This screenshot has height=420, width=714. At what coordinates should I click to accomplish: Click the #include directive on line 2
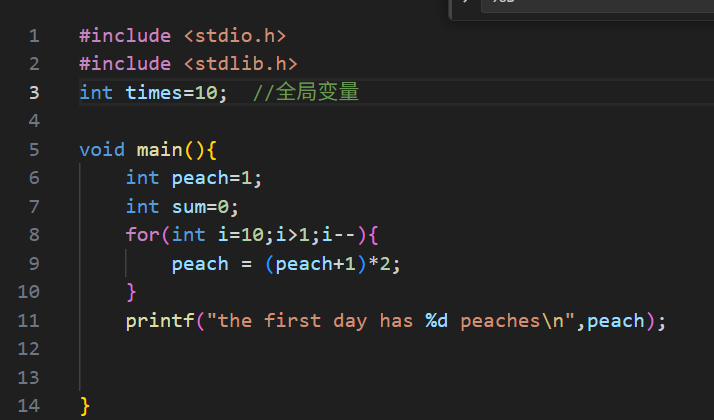125,64
